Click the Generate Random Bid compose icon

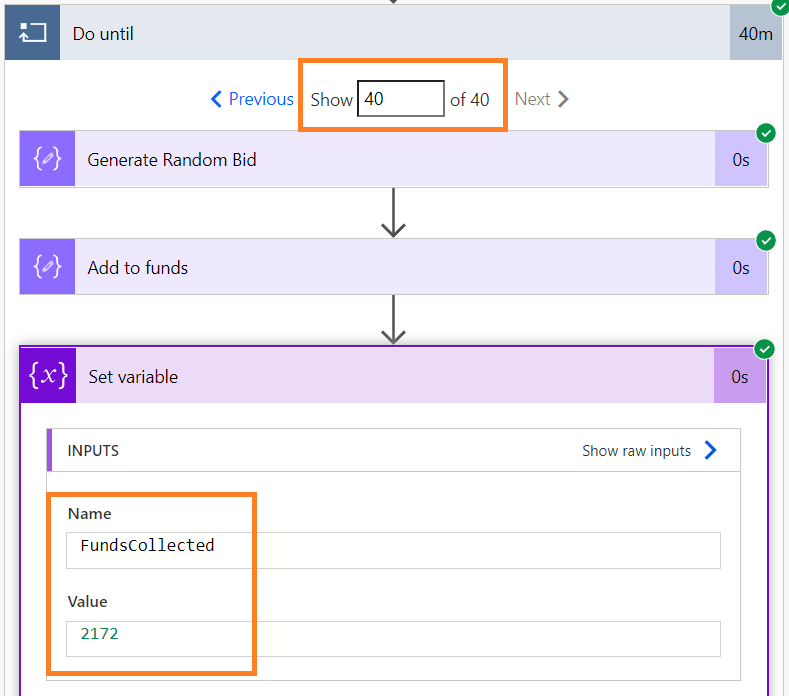coord(47,159)
